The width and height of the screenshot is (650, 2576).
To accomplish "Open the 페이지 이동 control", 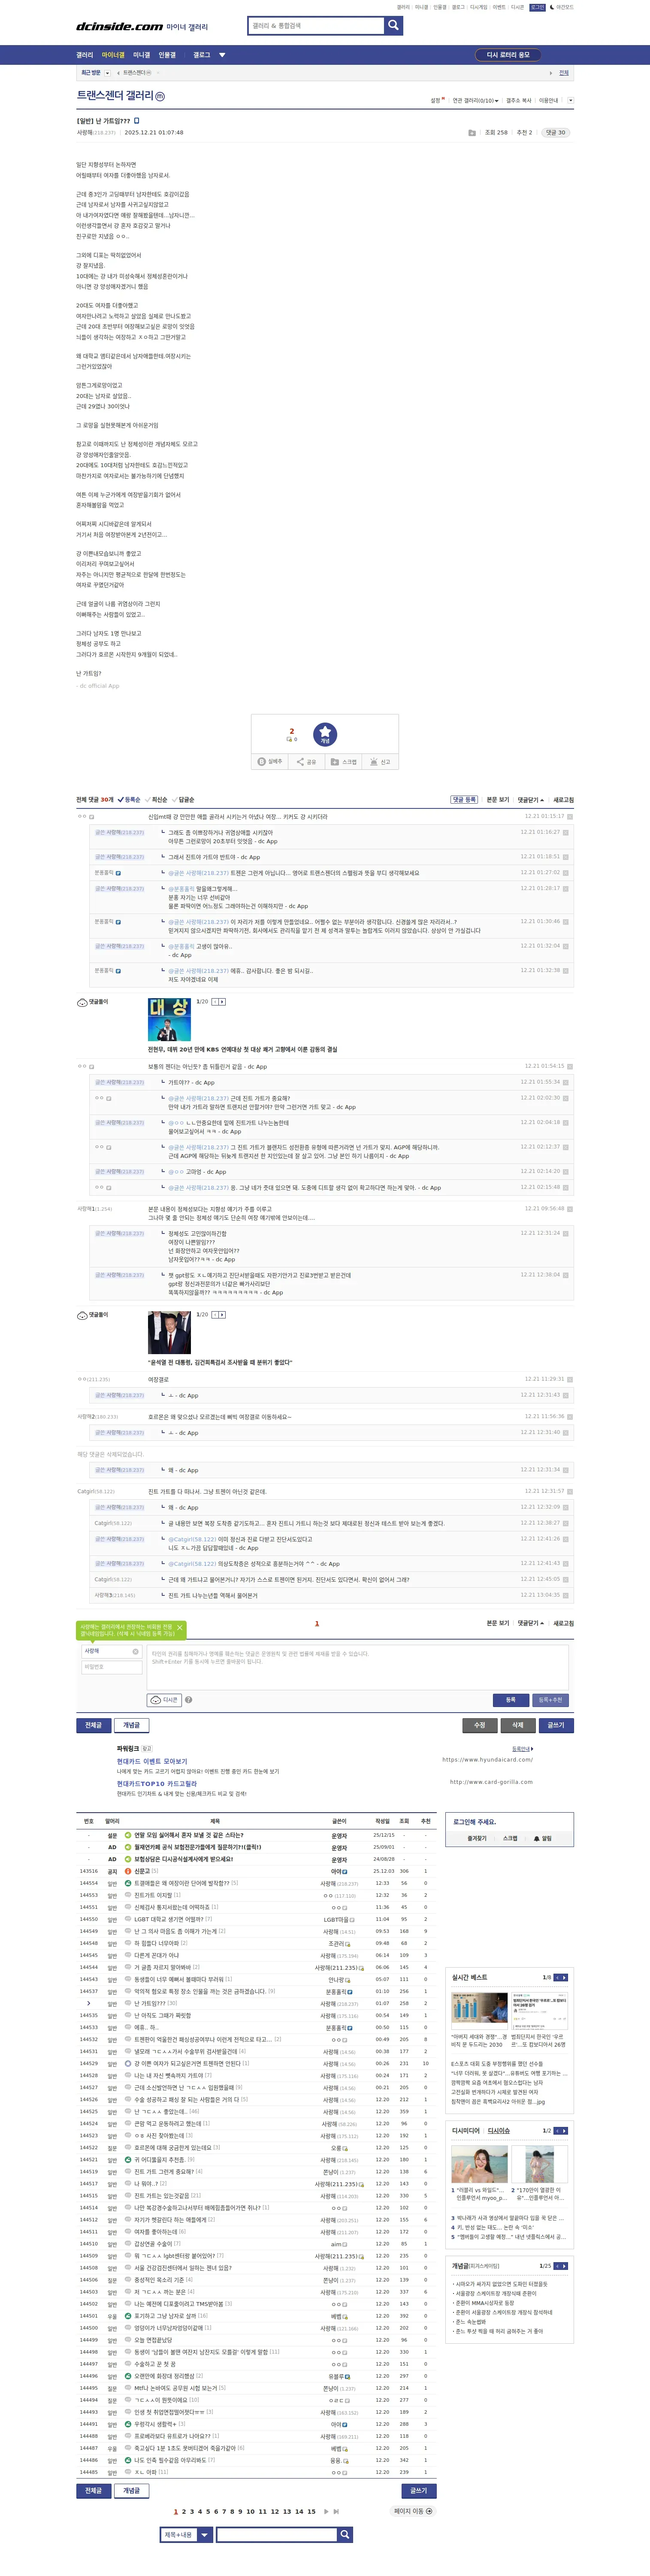I will pos(413,2511).
